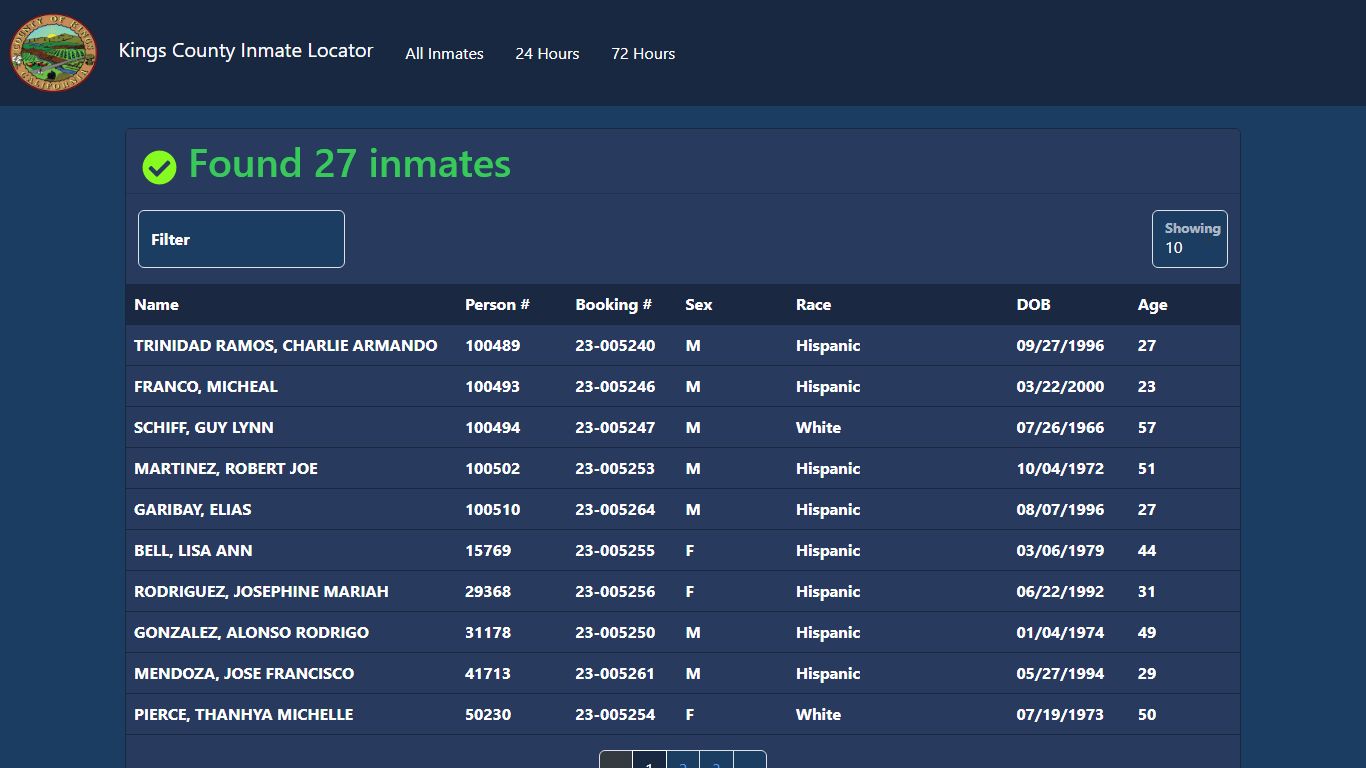Click person number 100489
Screen dimensions: 1366x768
(x=492, y=346)
